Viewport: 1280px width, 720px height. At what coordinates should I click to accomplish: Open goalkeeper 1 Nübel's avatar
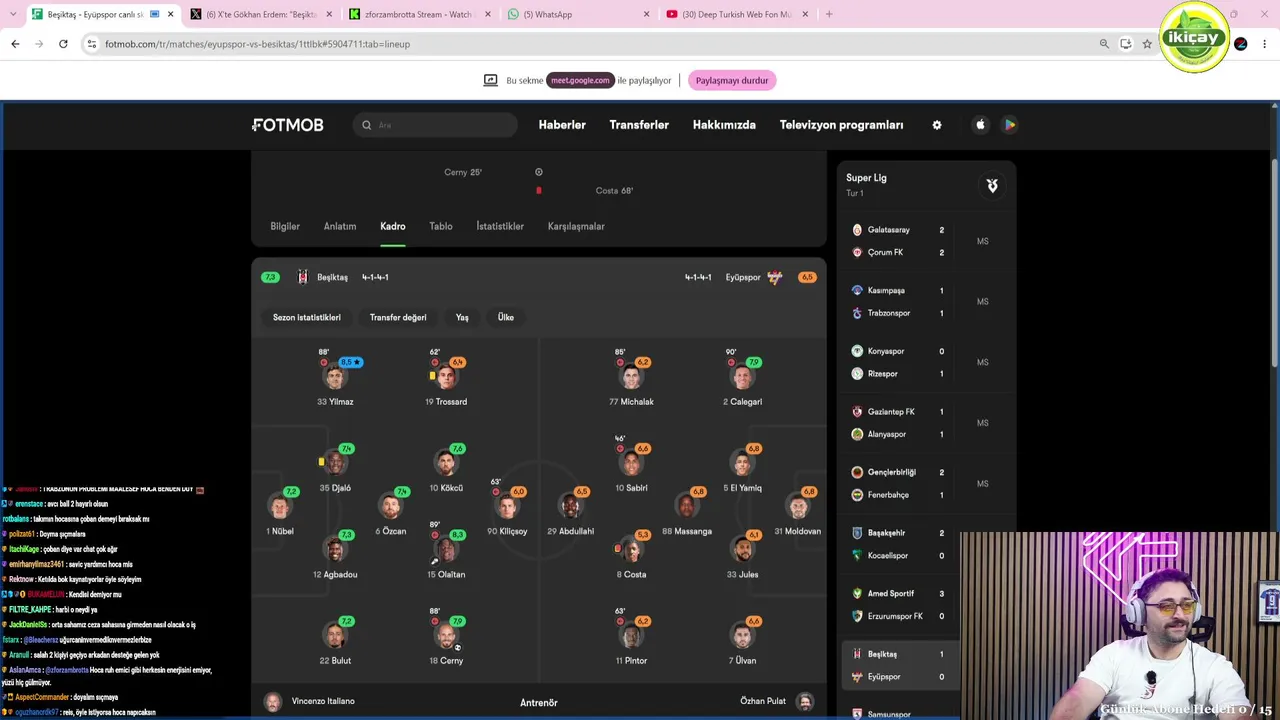click(280, 507)
